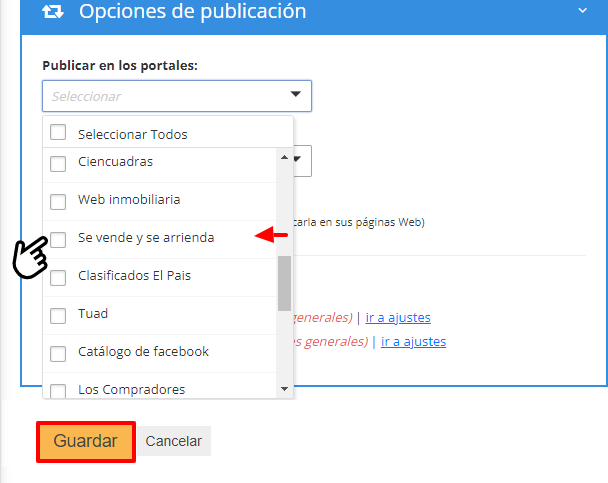Tick the Web inmobiliaria checkbox

click(58, 200)
